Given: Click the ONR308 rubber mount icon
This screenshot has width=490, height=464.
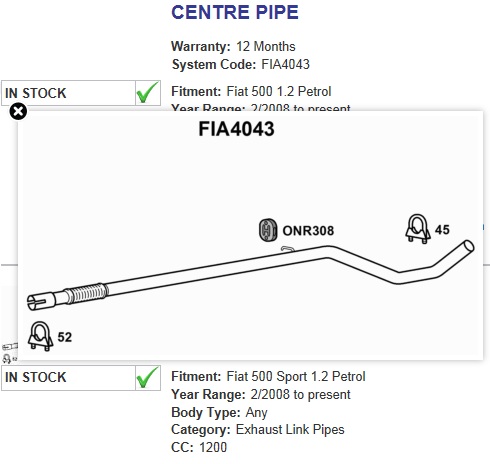Looking at the screenshot, I should coord(268,230).
